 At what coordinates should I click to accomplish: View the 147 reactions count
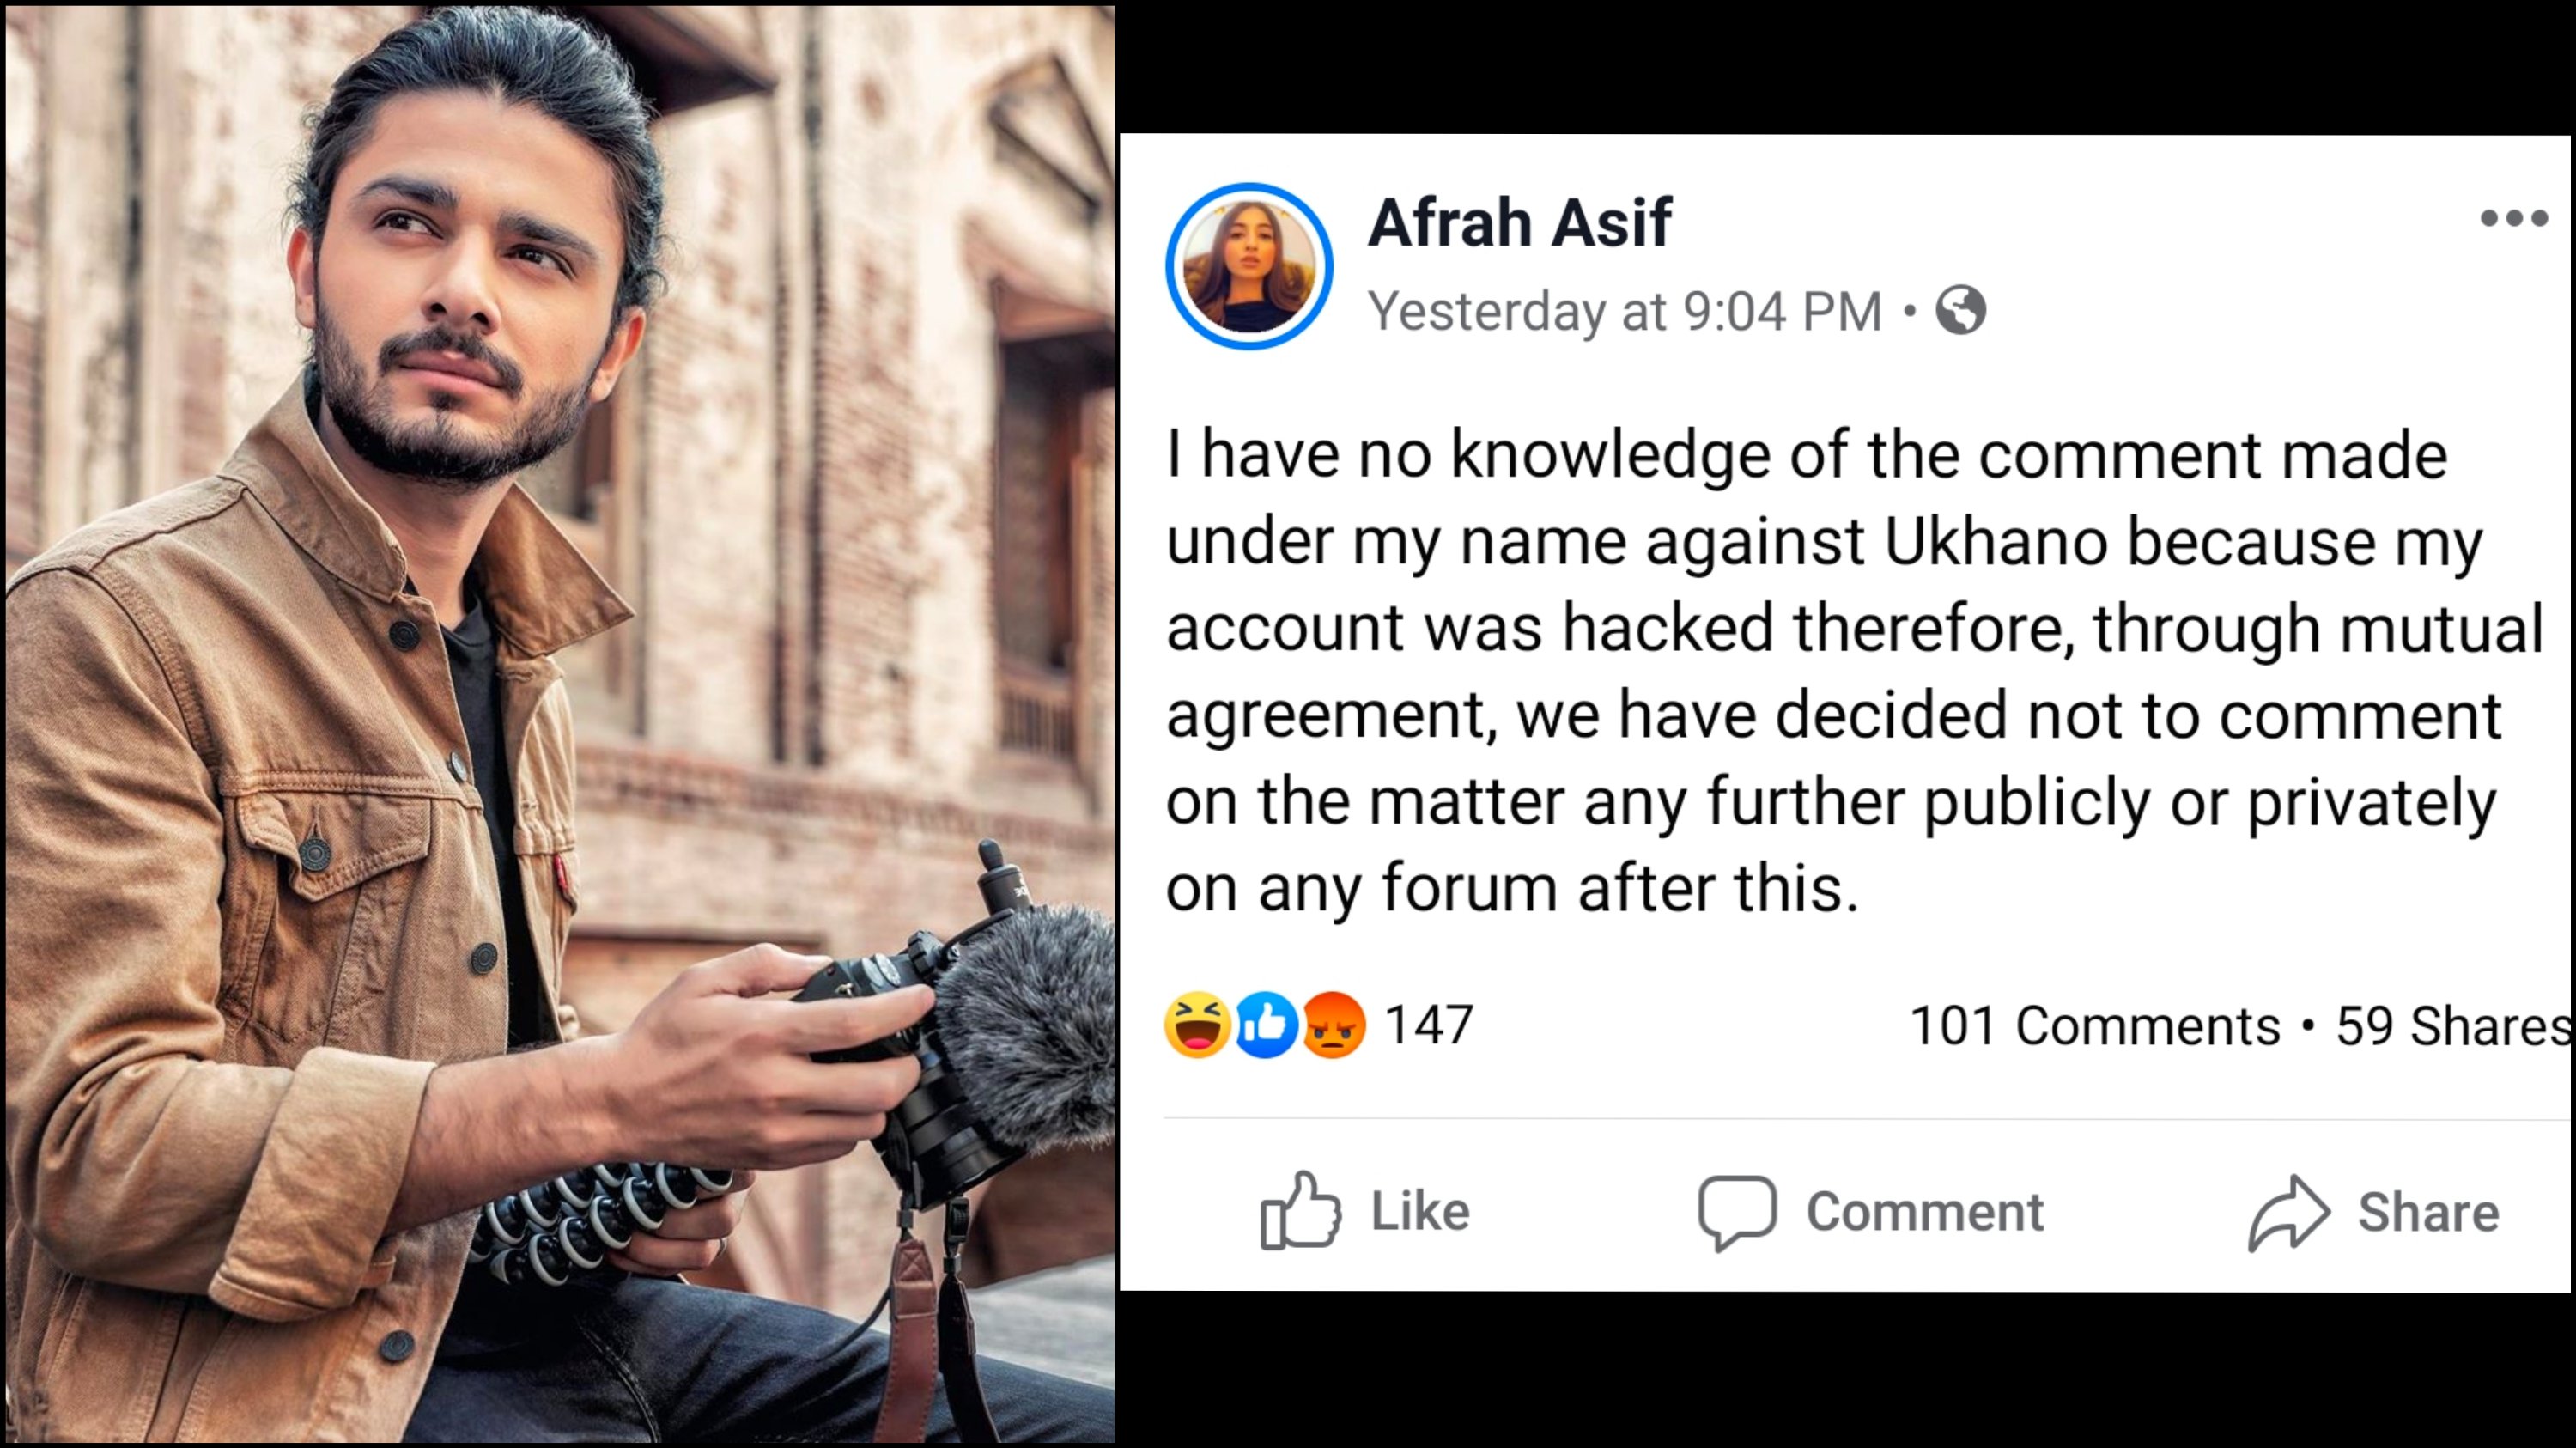point(1429,1025)
